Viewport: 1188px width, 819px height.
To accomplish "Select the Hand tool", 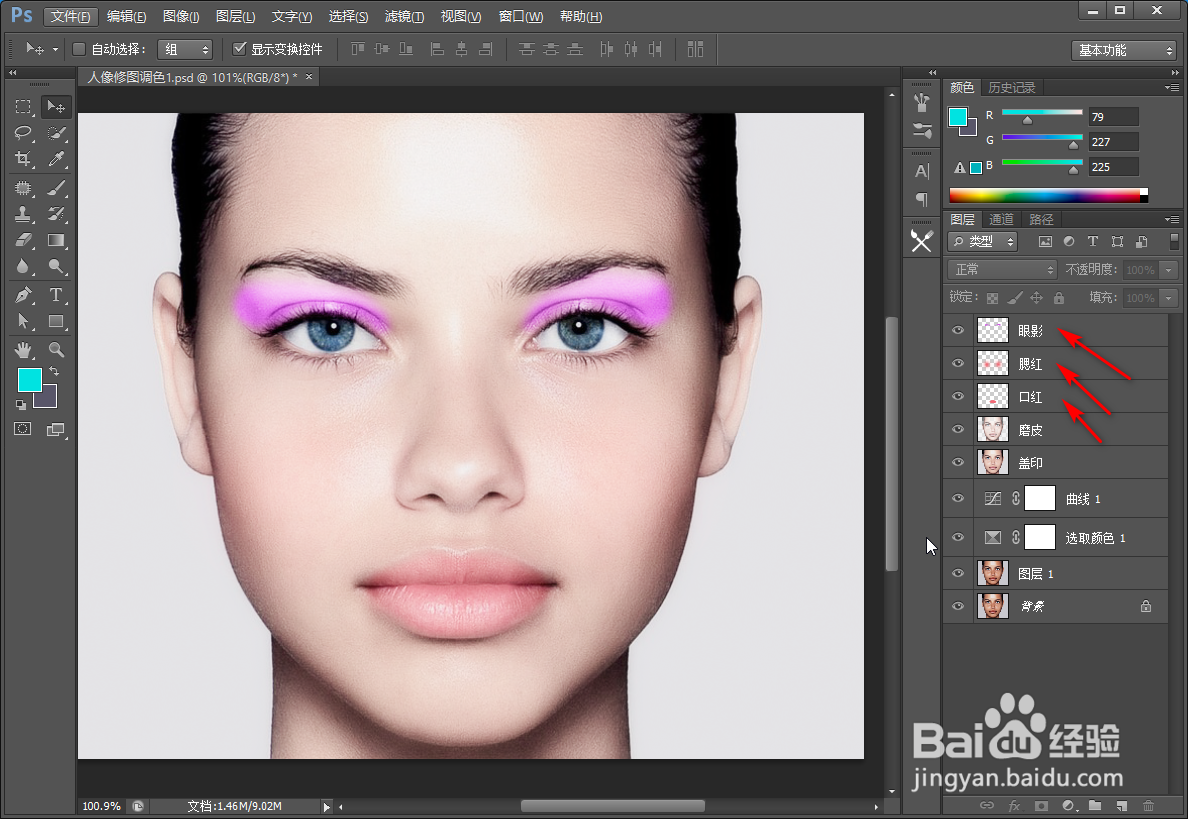I will pos(23,350).
